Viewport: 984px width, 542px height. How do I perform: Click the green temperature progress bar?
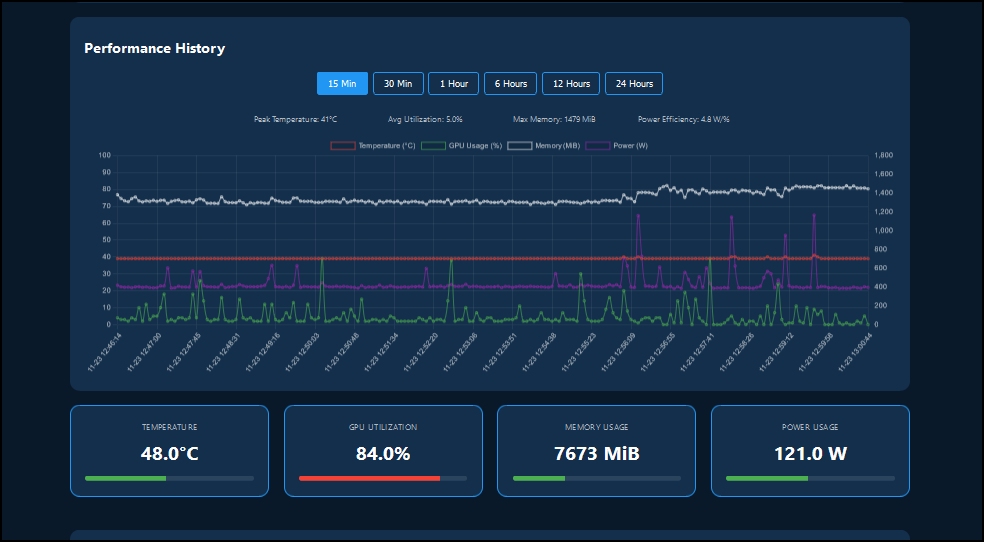[126, 478]
